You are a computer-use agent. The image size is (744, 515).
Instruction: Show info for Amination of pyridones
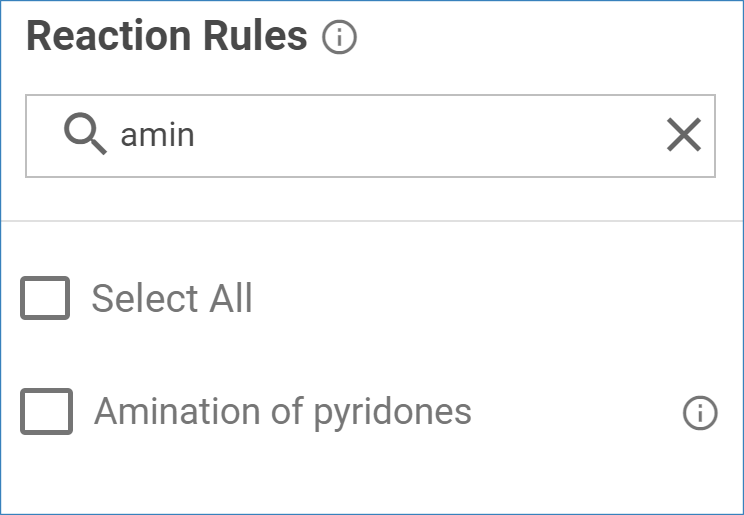point(700,412)
